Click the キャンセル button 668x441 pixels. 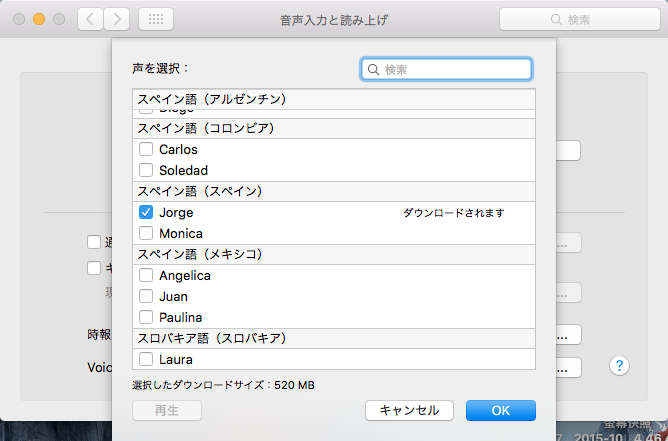pos(409,410)
